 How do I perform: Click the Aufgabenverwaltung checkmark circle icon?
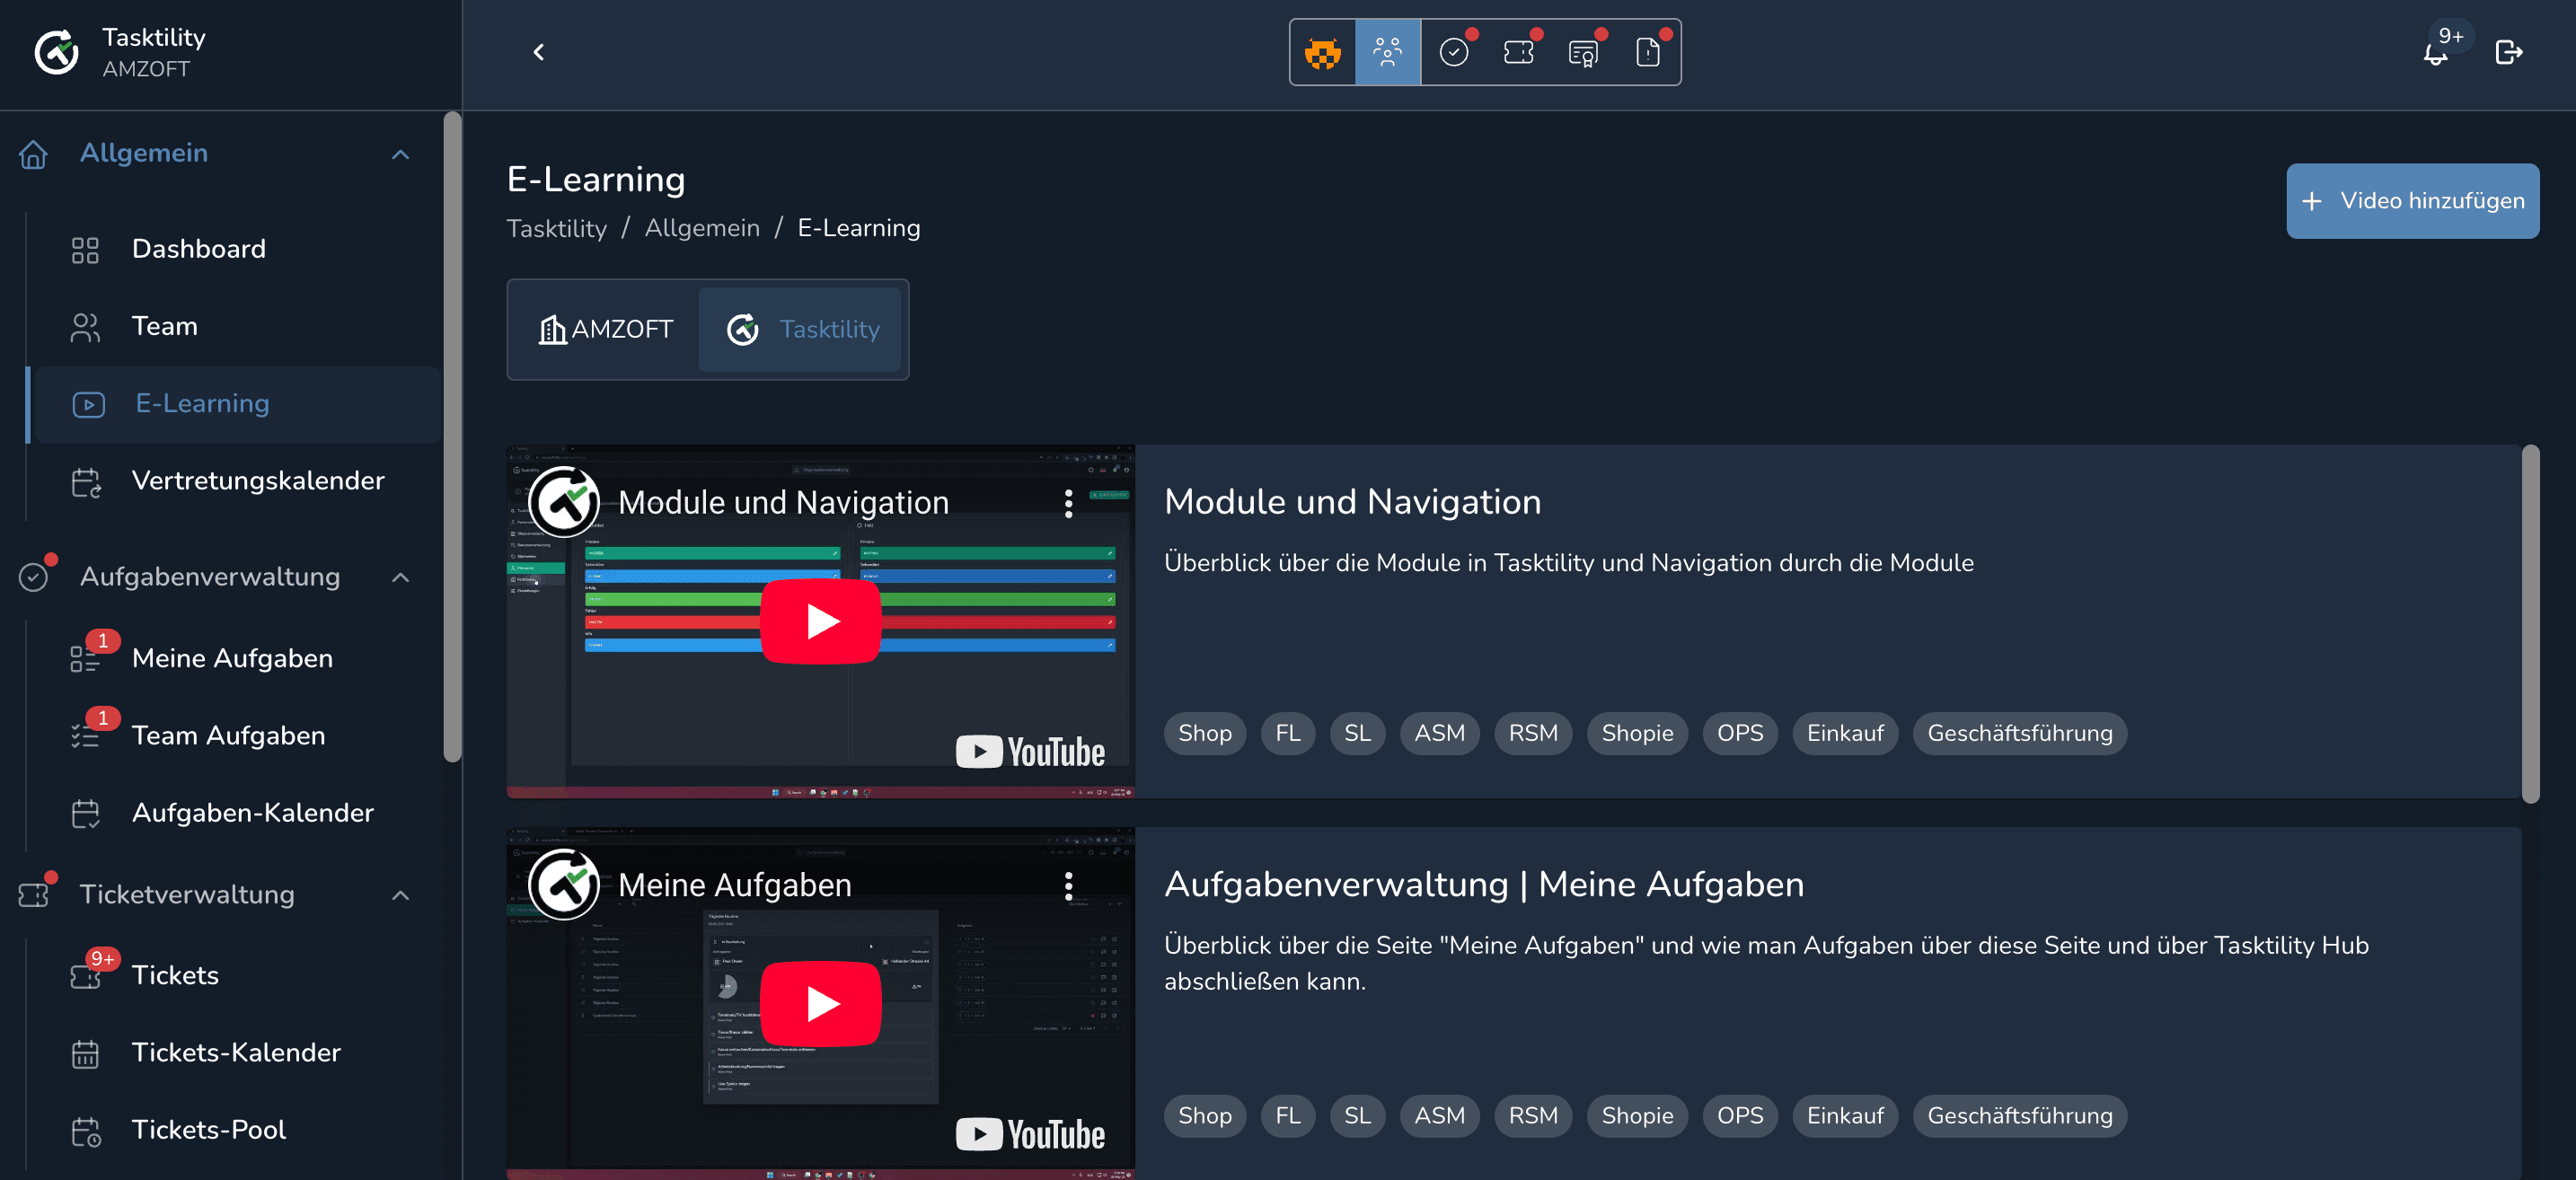[x=33, y=577]
